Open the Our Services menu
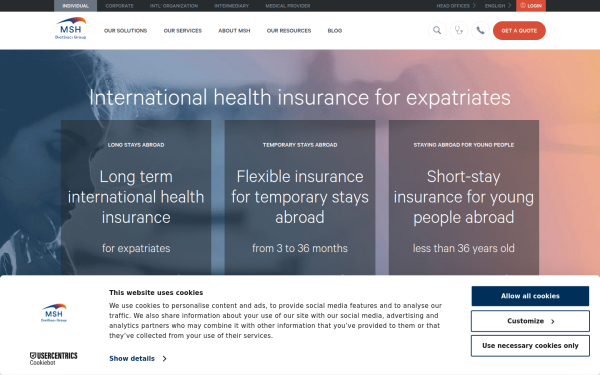Screen dimensions: 600x375 coord(183,31)
